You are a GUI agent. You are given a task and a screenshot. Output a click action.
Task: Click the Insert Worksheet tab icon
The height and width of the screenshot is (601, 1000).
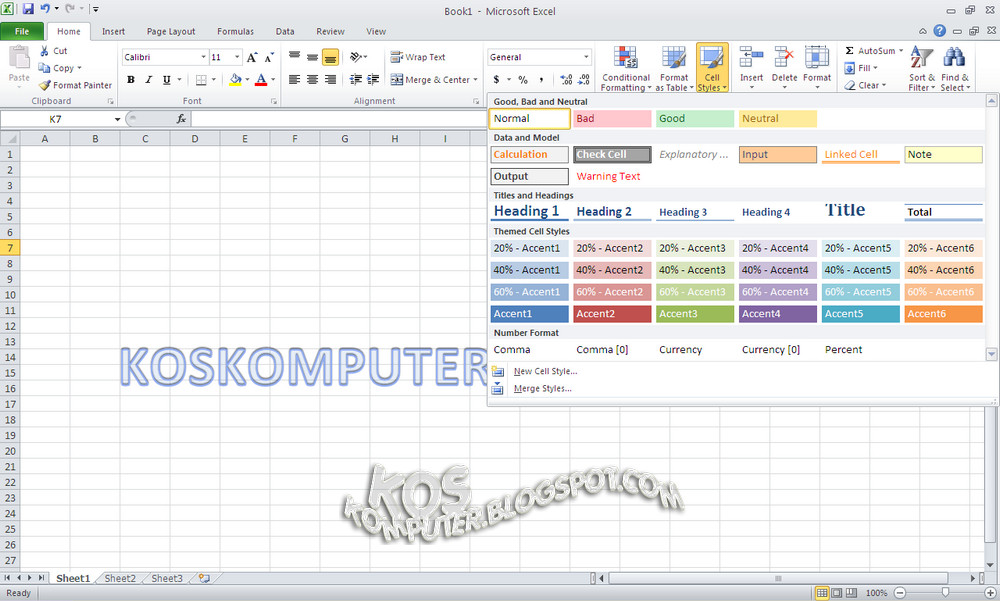pyautogui.click(x=204, y=578)
